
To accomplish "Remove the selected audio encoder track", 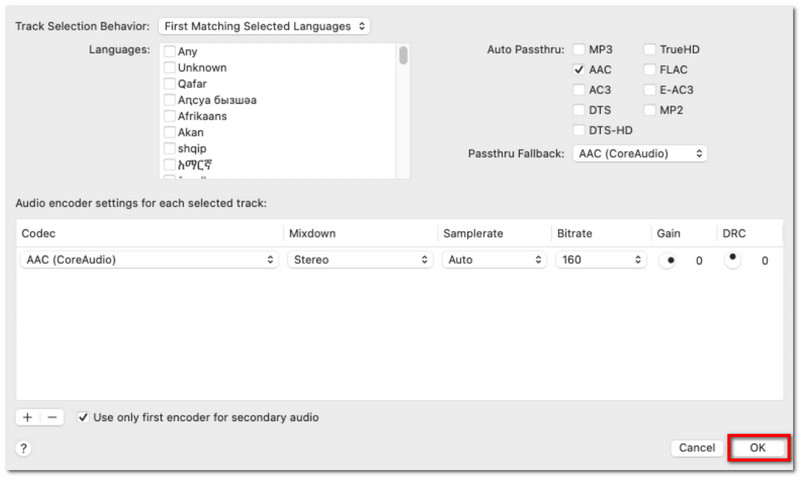I will (x=52, y=417).
